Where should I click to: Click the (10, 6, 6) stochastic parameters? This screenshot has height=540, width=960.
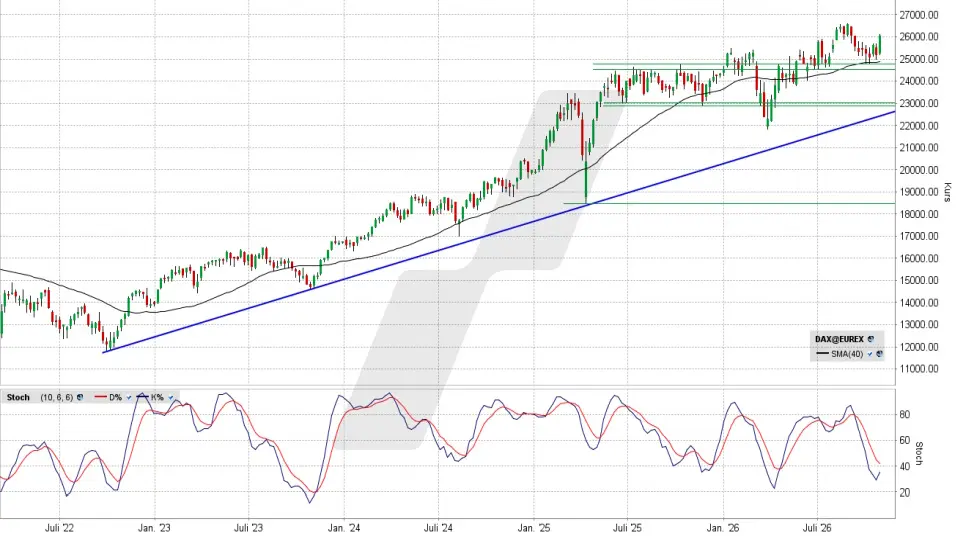57,397
